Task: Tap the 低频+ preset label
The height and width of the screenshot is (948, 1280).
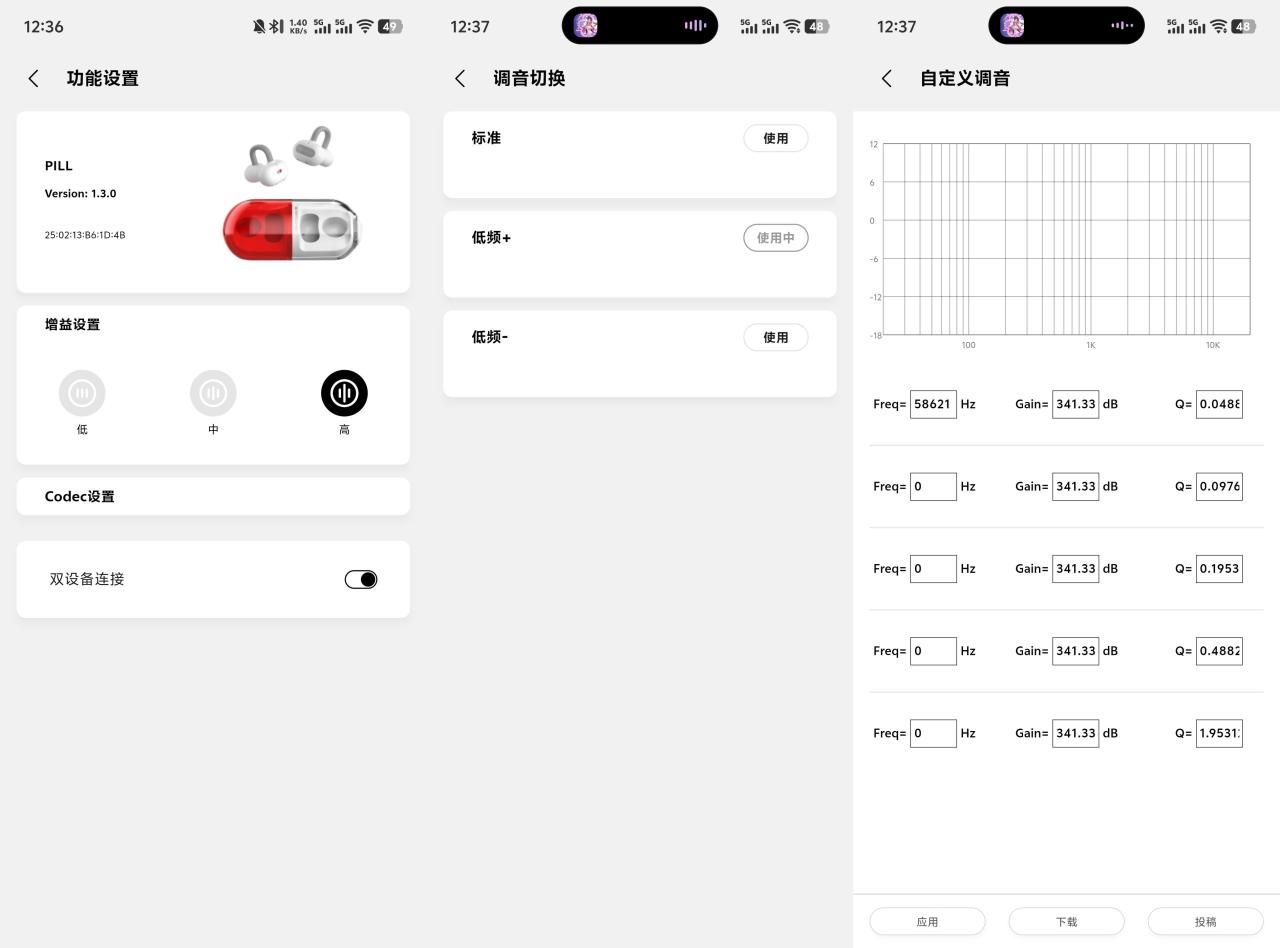Action: coord(491,238)
